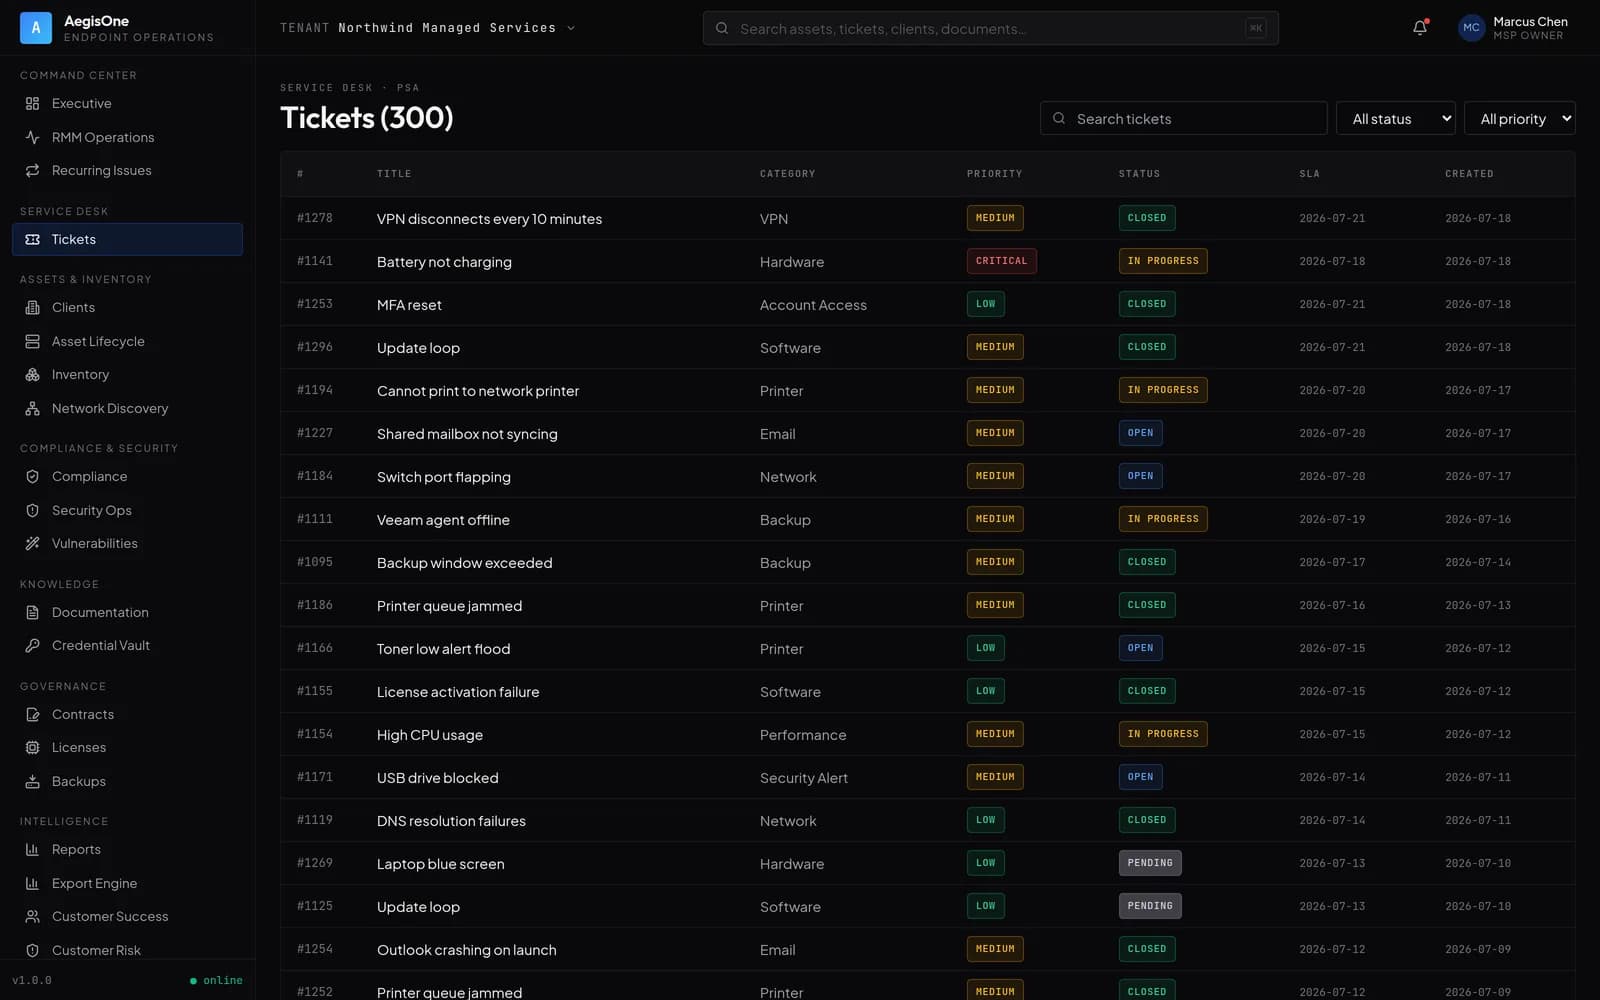
Task: Click the SLA column header
Action: tap(1309, 174)
